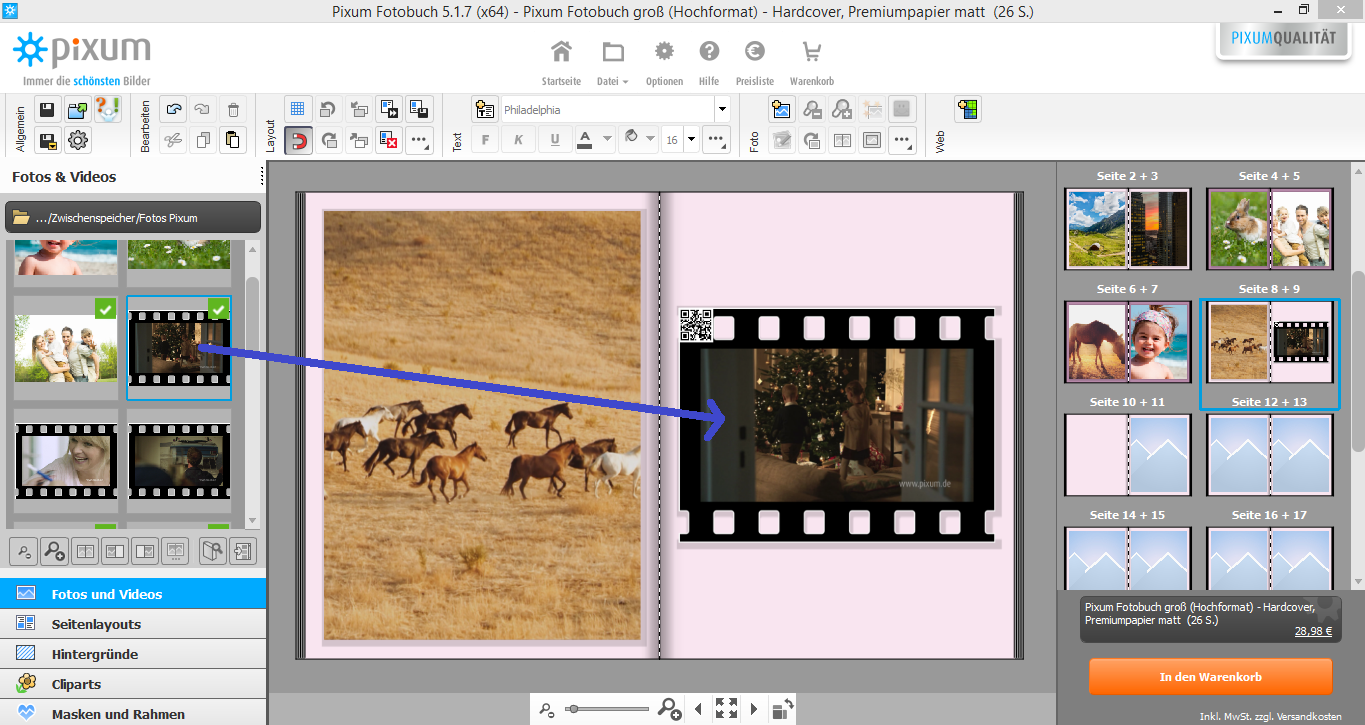
Task: Toggle italic with the K formatting button
Action: (x=518, y=139)
